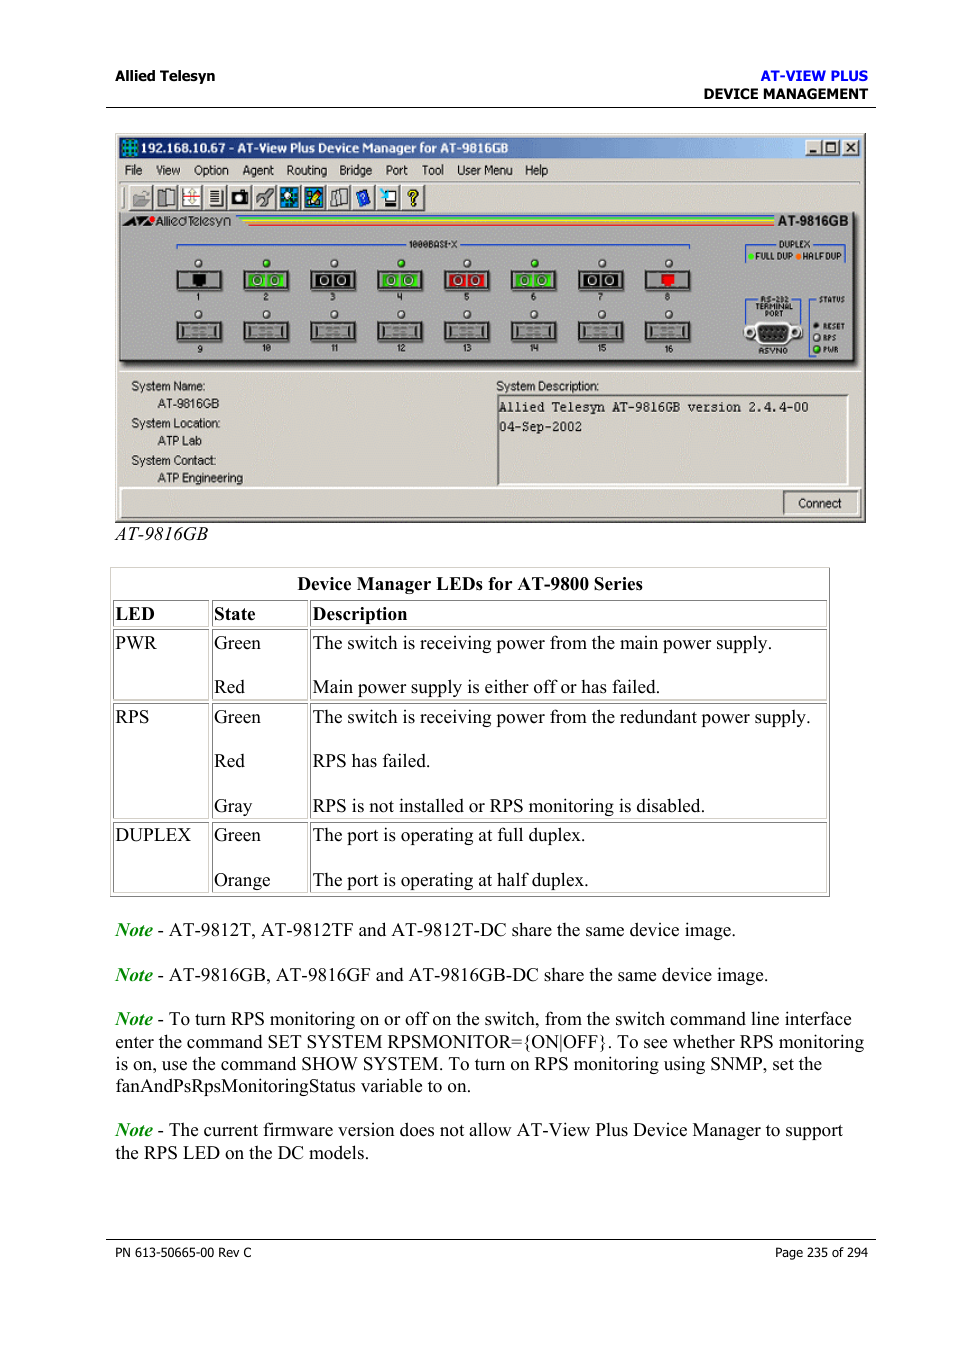Click the grey pages toolbar icon before blue card
Screen dimensions: 954x1351
click(x=339, y=198)
